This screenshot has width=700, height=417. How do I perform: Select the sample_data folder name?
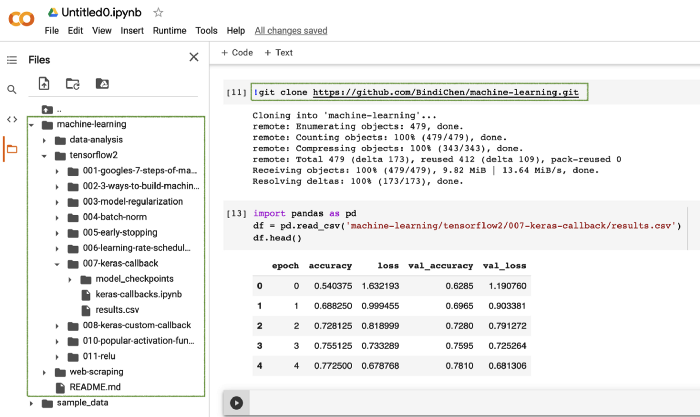[x=82, y=403]
